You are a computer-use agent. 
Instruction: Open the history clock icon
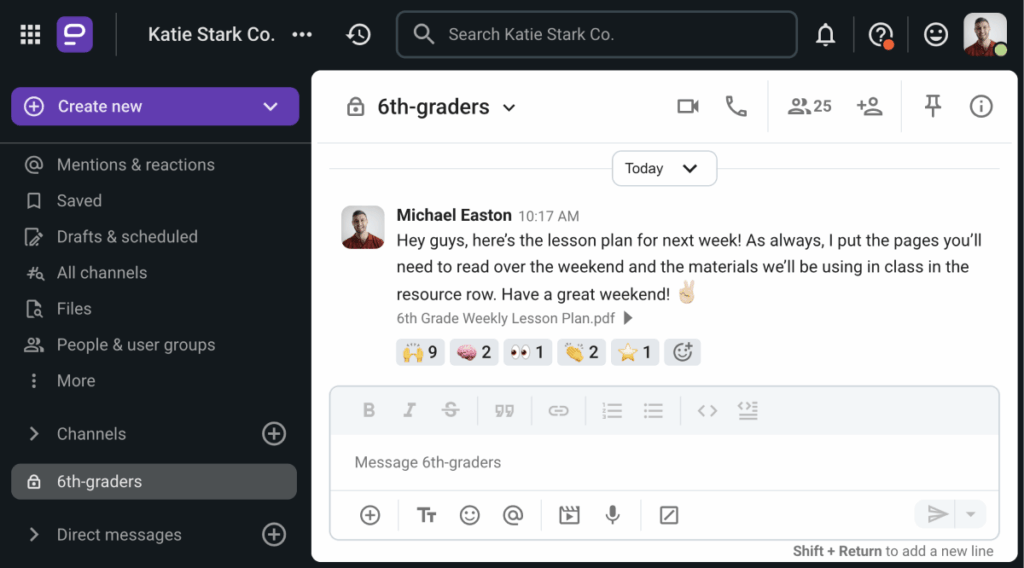[x=358, y=35]
